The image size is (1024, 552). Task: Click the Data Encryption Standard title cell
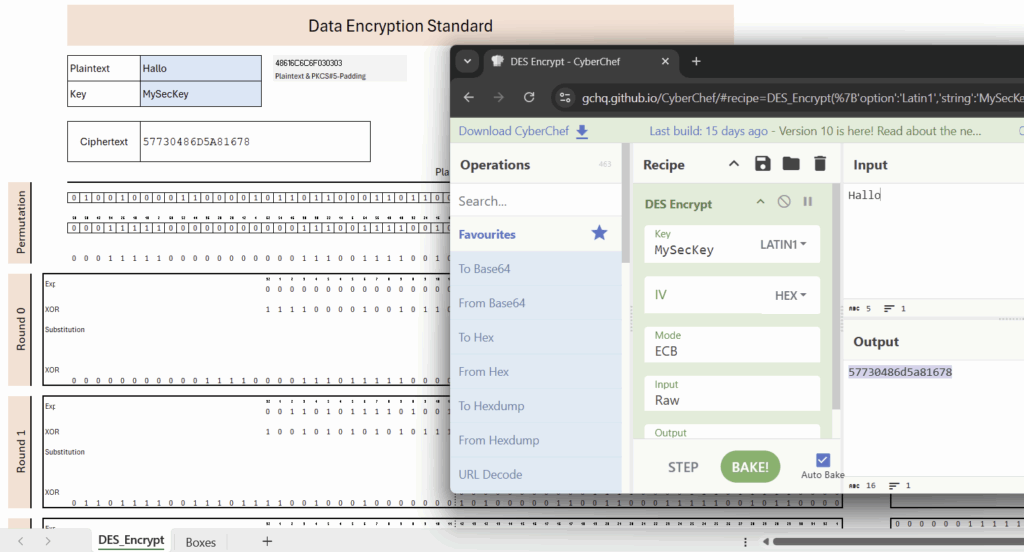pyautogui.click(x=400, y=25)
